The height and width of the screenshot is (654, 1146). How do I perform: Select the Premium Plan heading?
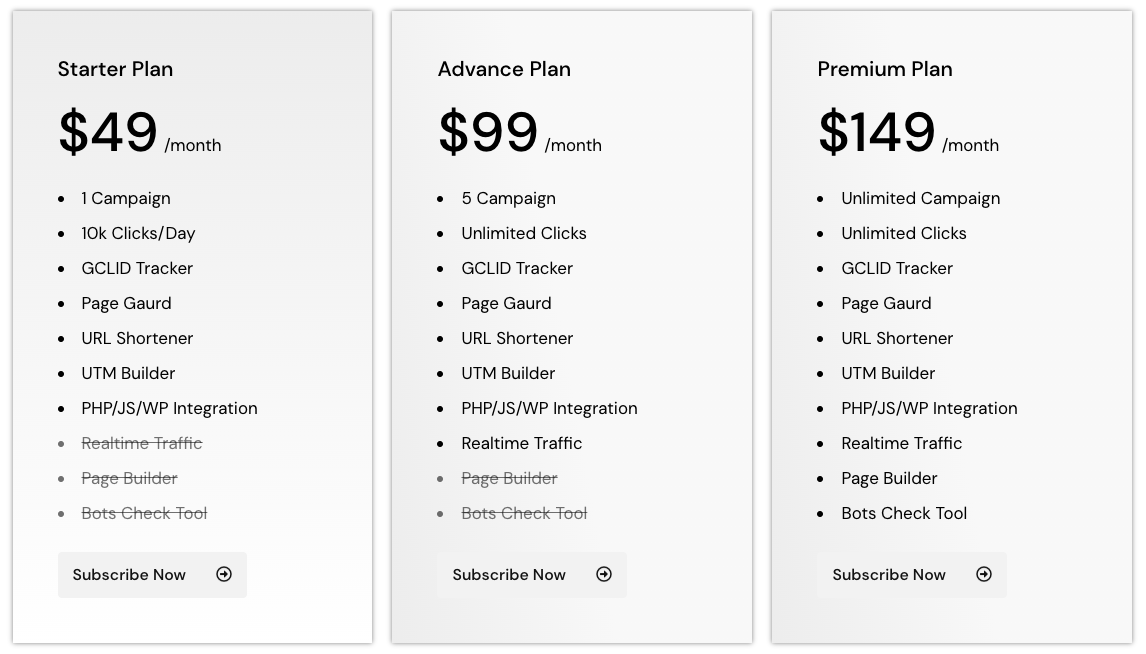pos(885,69)
